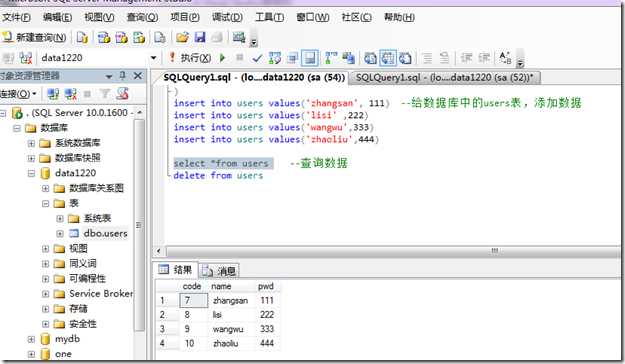This screenshot has width=625, height=364.
Task: Click the Activity Monitor icon in the top toolbar
Action: pos(239,37)
